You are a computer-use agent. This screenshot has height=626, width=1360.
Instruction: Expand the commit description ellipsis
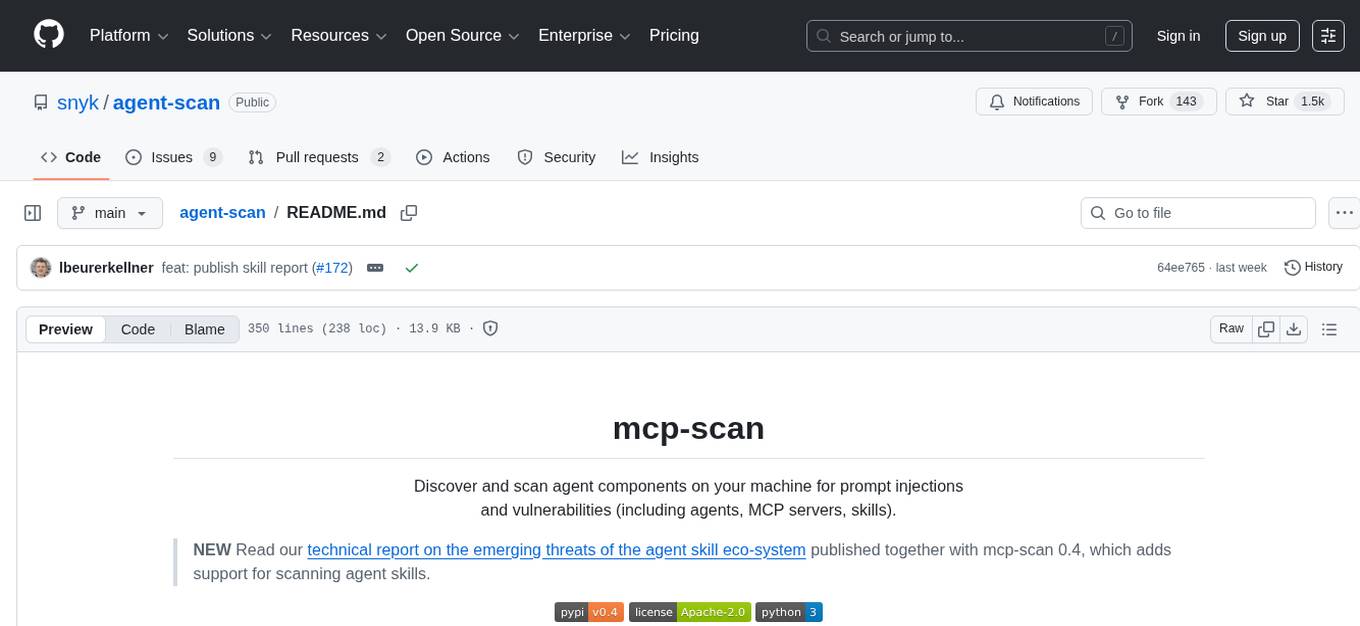(375, 268)
